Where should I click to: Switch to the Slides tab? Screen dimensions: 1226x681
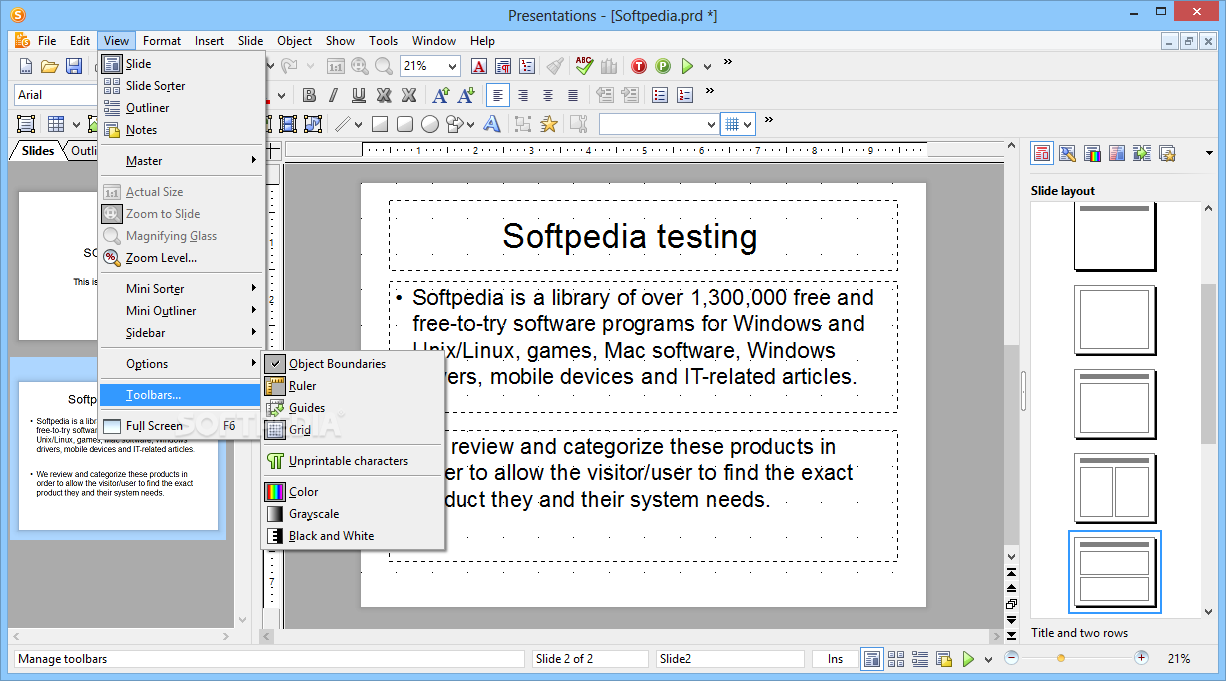coord(38,151)
